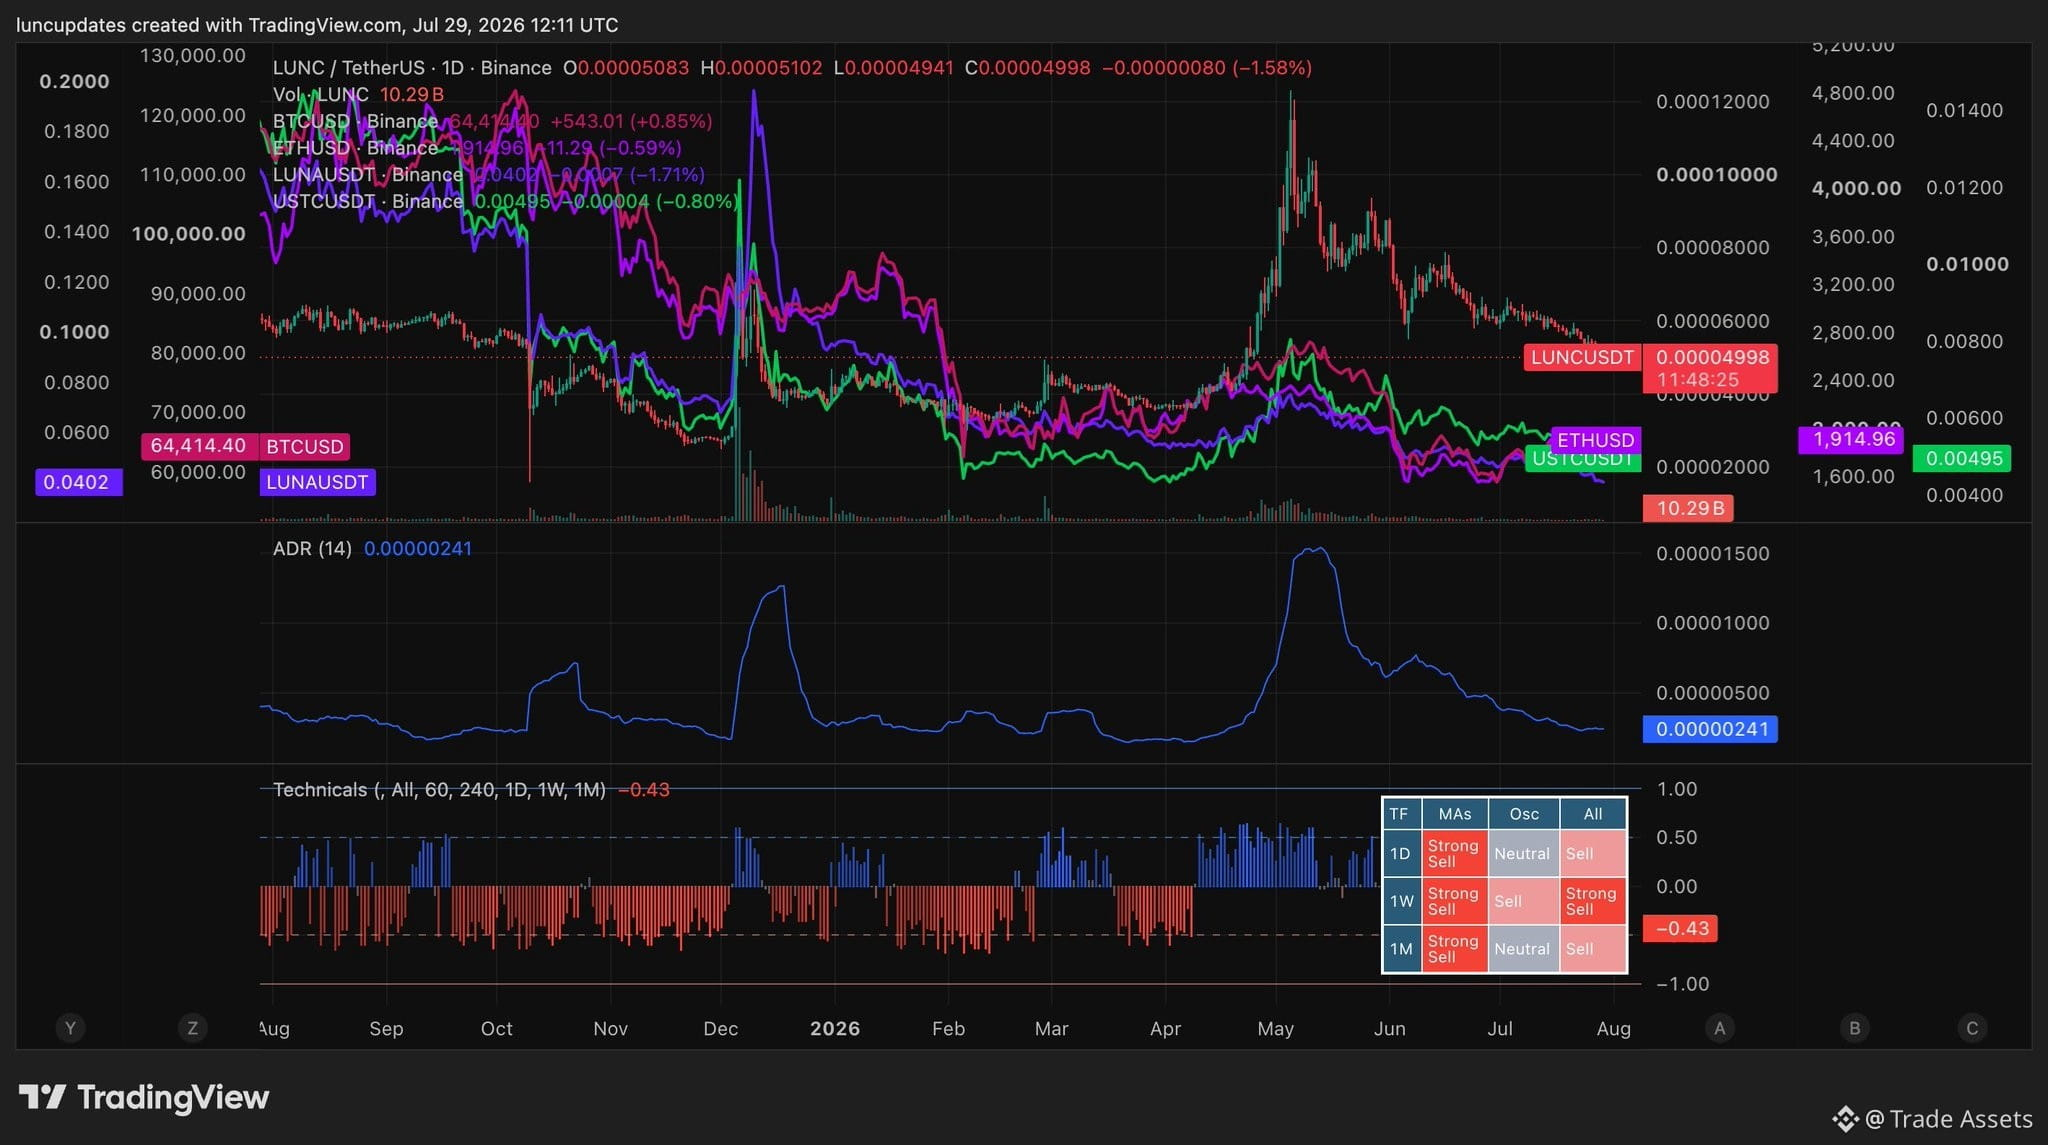The width and height of the screenshot is (2048, 1145).
Task: Select the USTCUSDT · Binance legend row
Action: [x=505, y=201]
